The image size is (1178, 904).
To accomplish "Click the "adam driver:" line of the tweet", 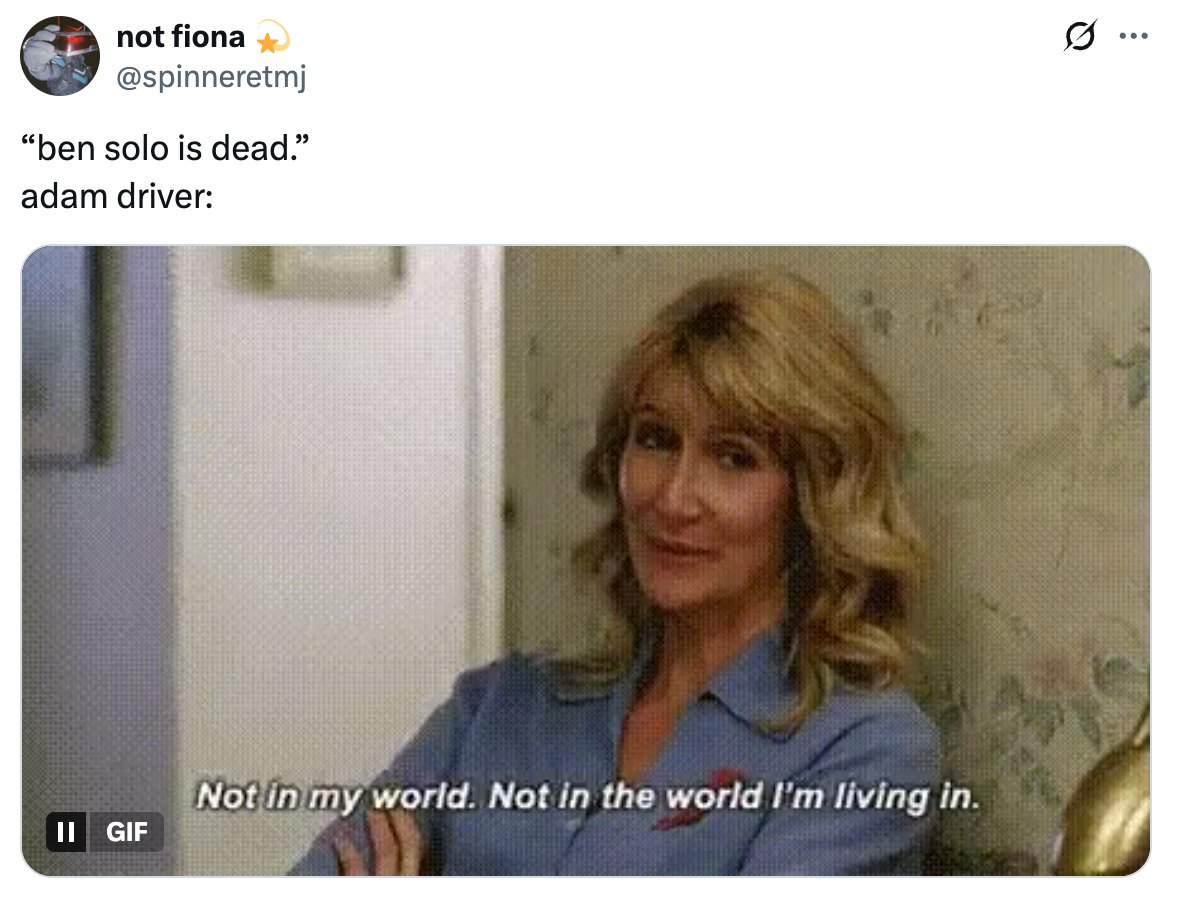I will click(117, 197).
